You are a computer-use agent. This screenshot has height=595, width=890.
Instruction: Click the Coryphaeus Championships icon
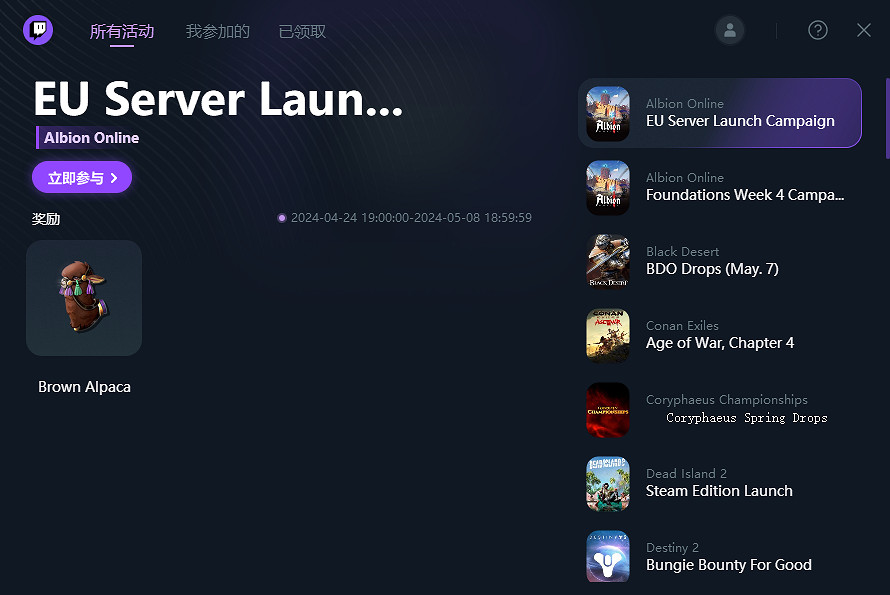[608, 409]
